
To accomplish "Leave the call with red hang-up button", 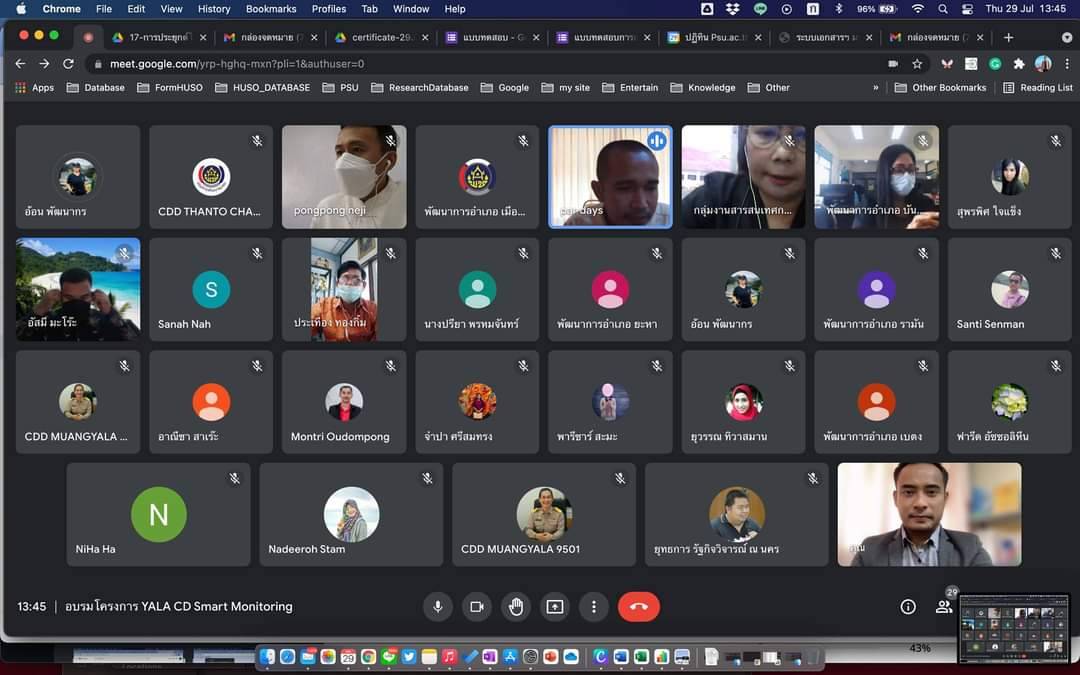I will [638, 607].
